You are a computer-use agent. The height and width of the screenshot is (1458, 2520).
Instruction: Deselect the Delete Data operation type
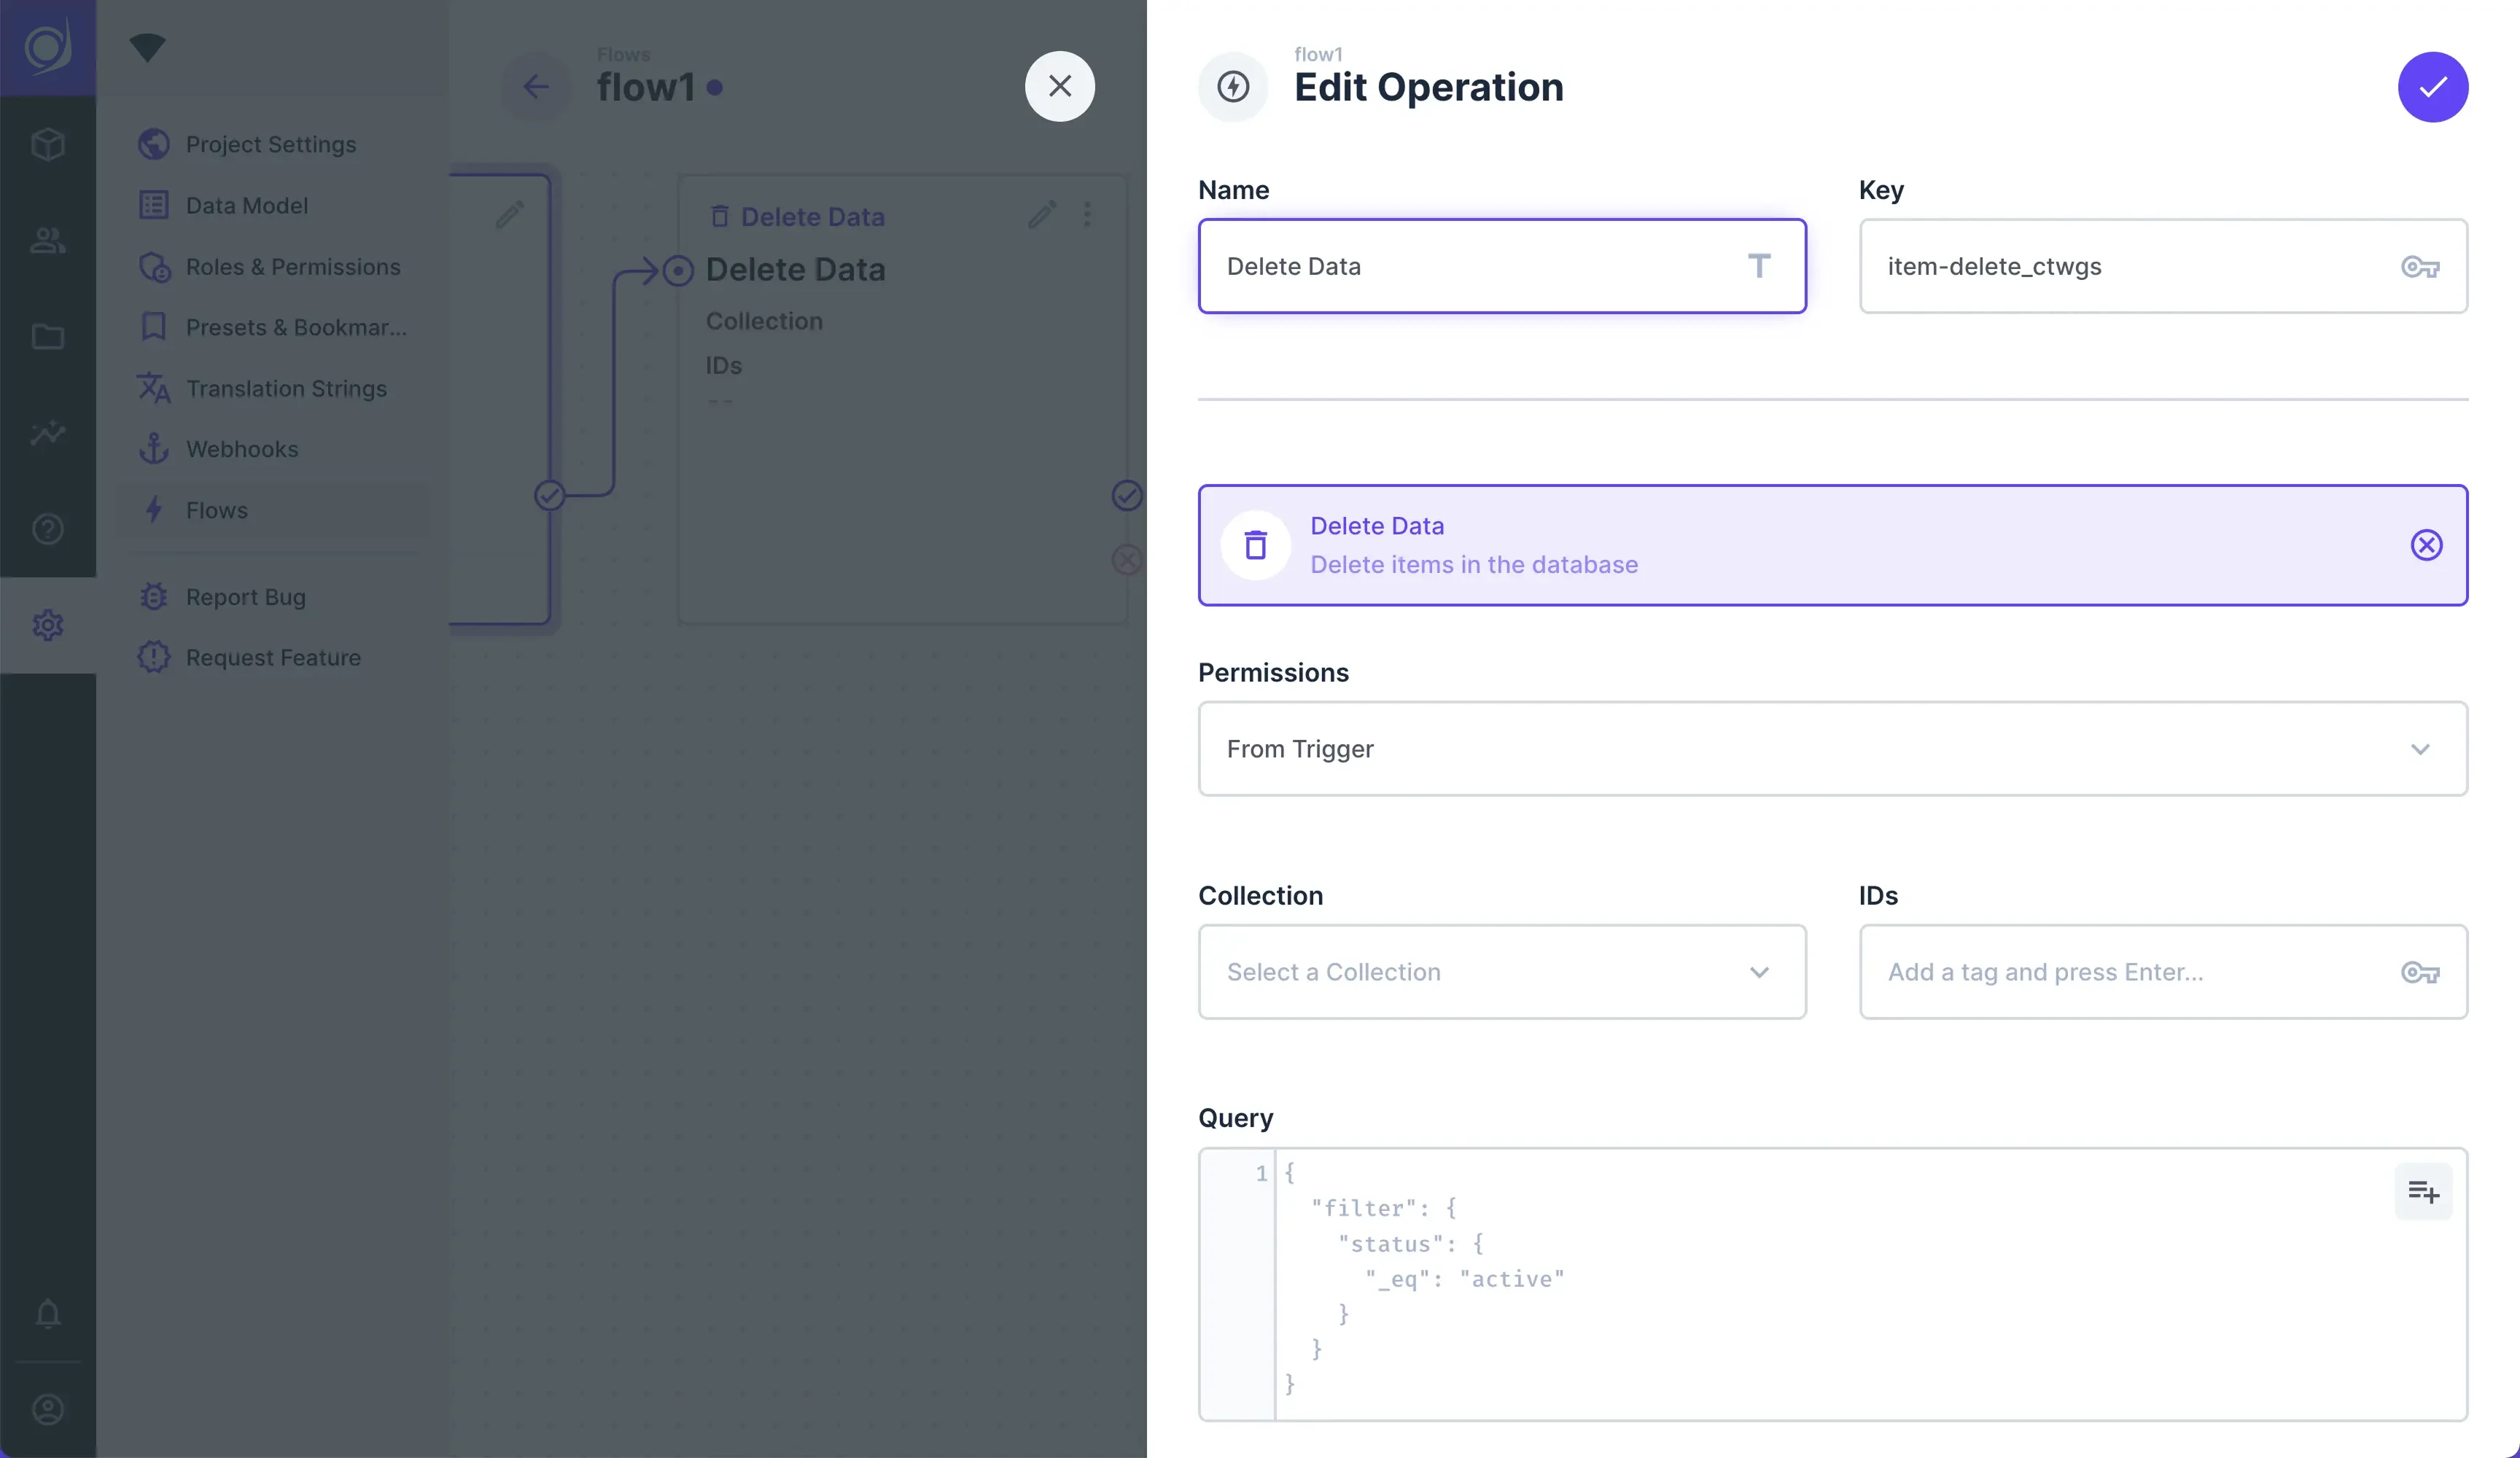pyautogui.click(x=2426, y=545)
